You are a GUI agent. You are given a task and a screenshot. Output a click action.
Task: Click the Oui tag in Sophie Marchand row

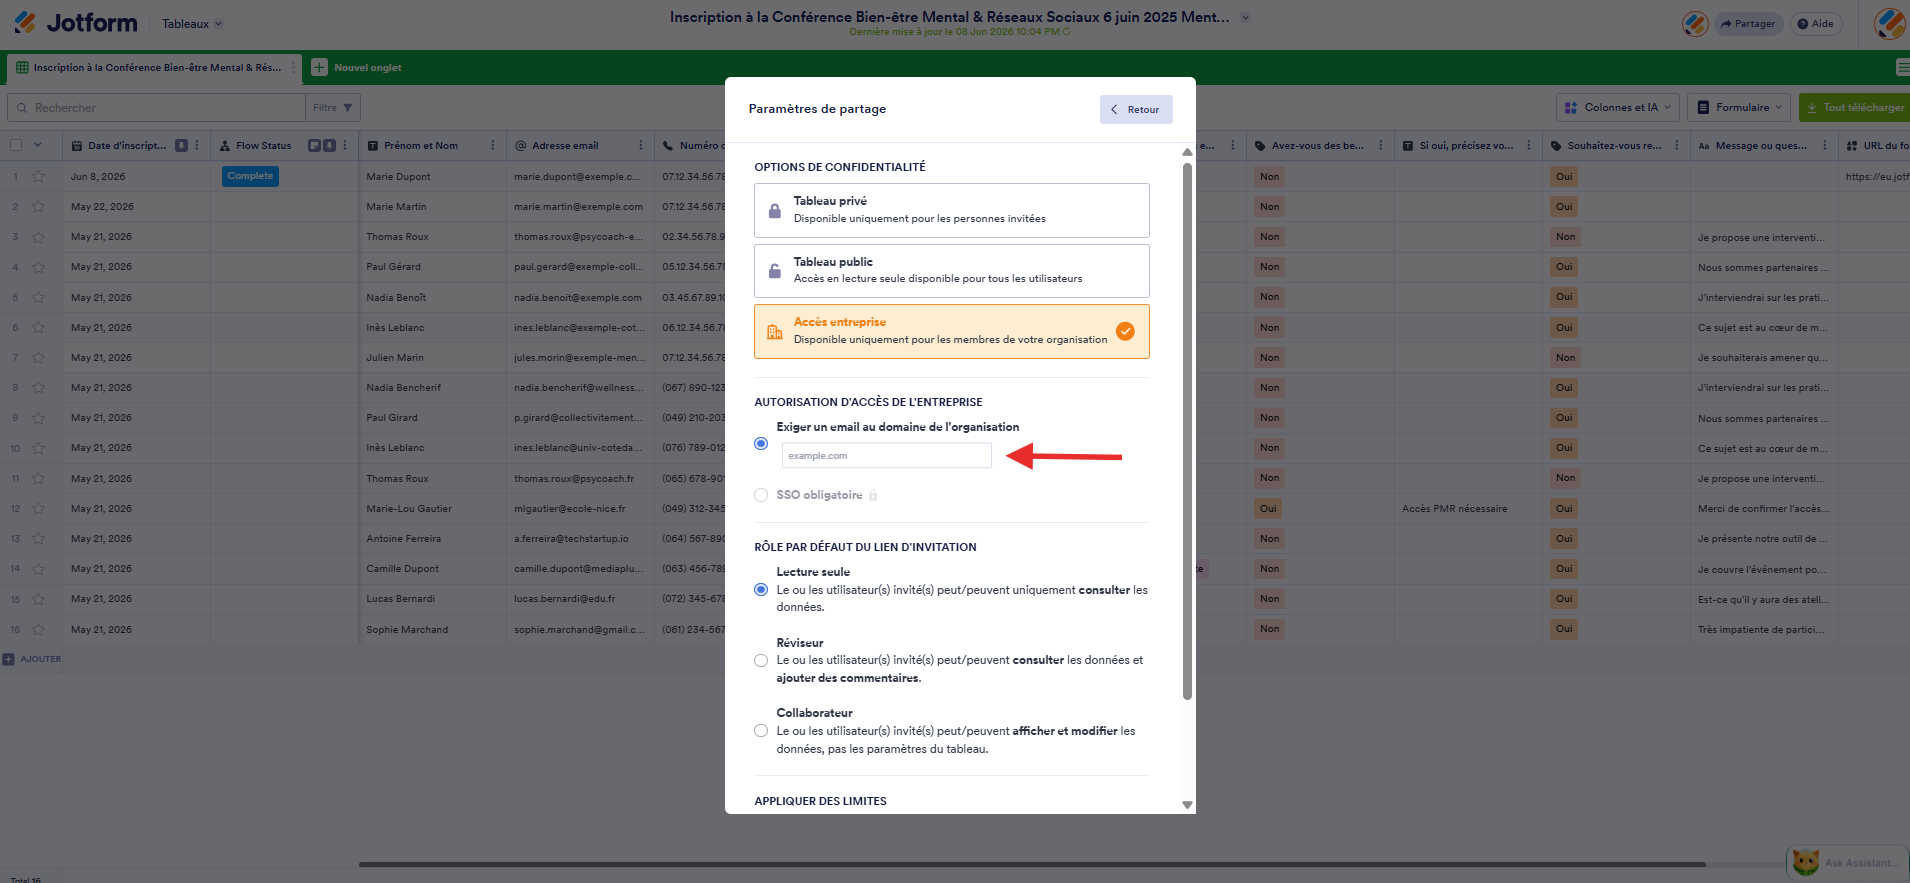1564,629
